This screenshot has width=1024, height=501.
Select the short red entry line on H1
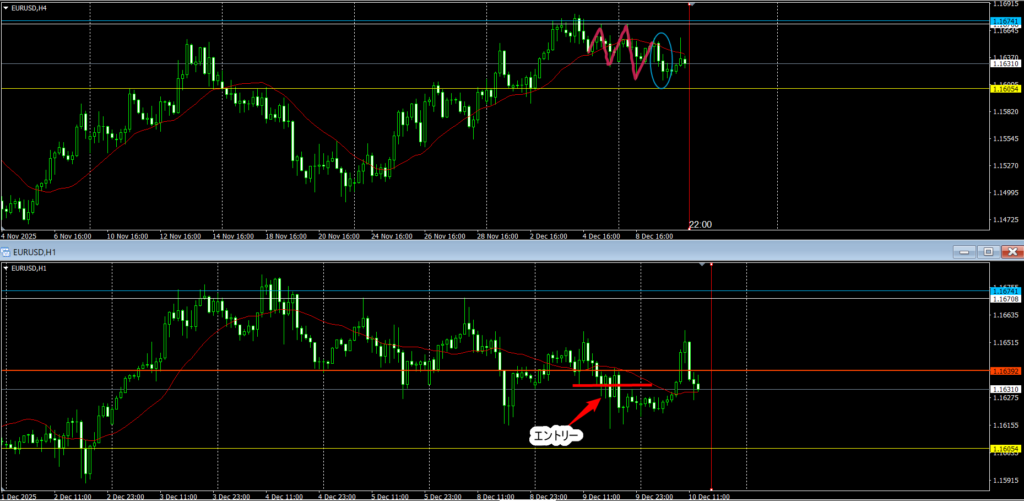[612, 385]
